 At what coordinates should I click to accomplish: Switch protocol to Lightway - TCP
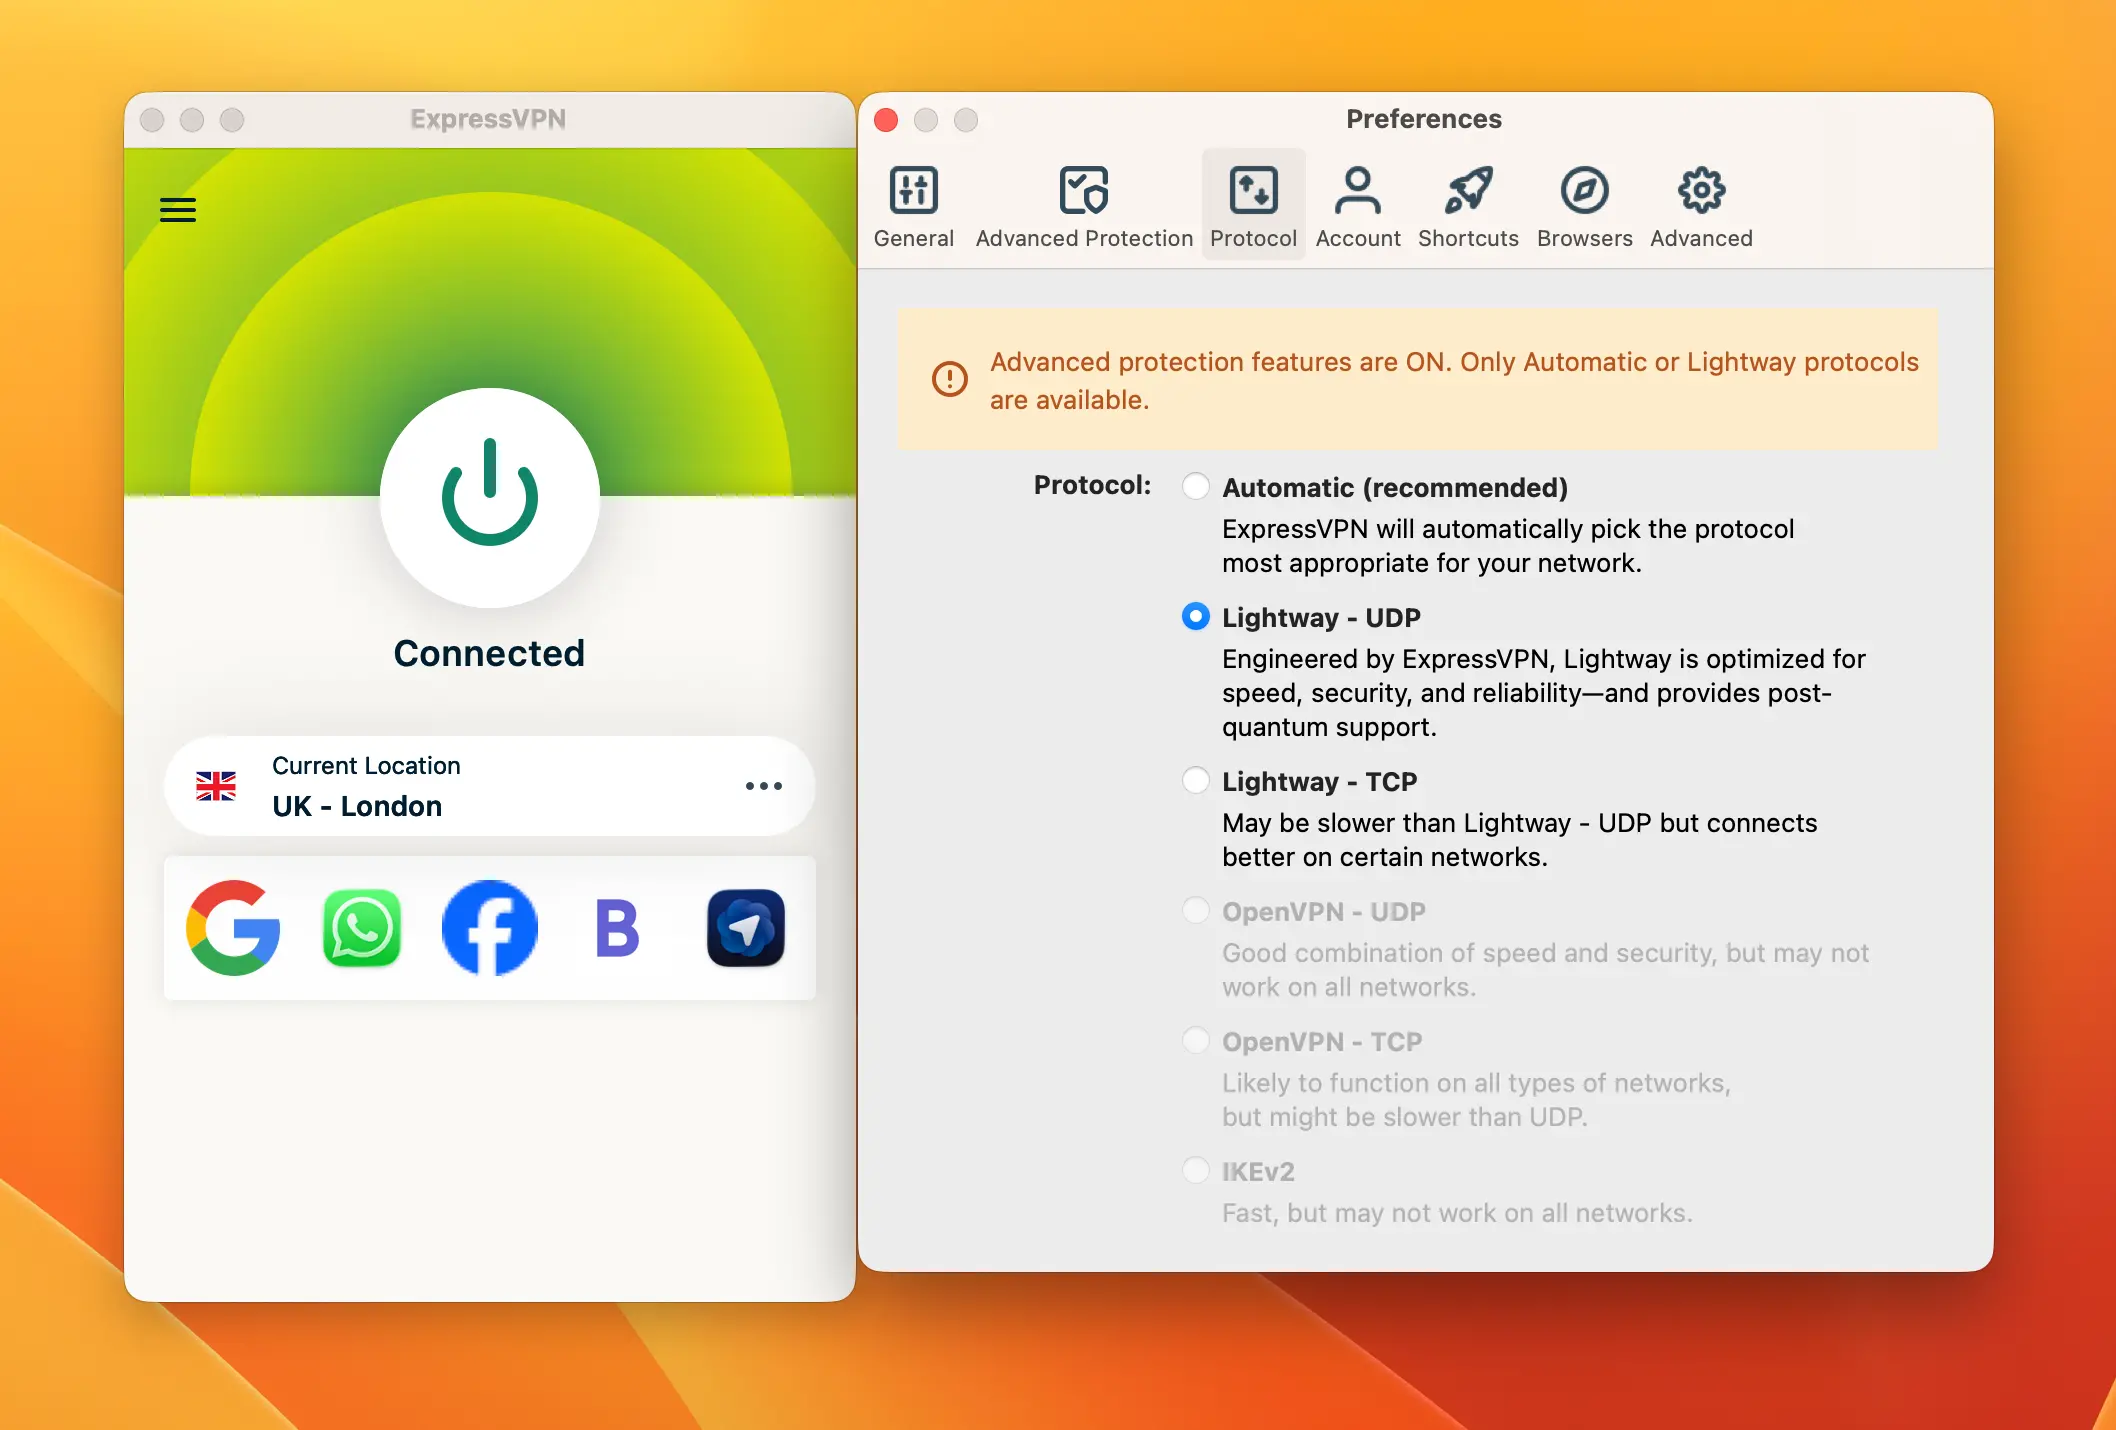click(1195, 781)
